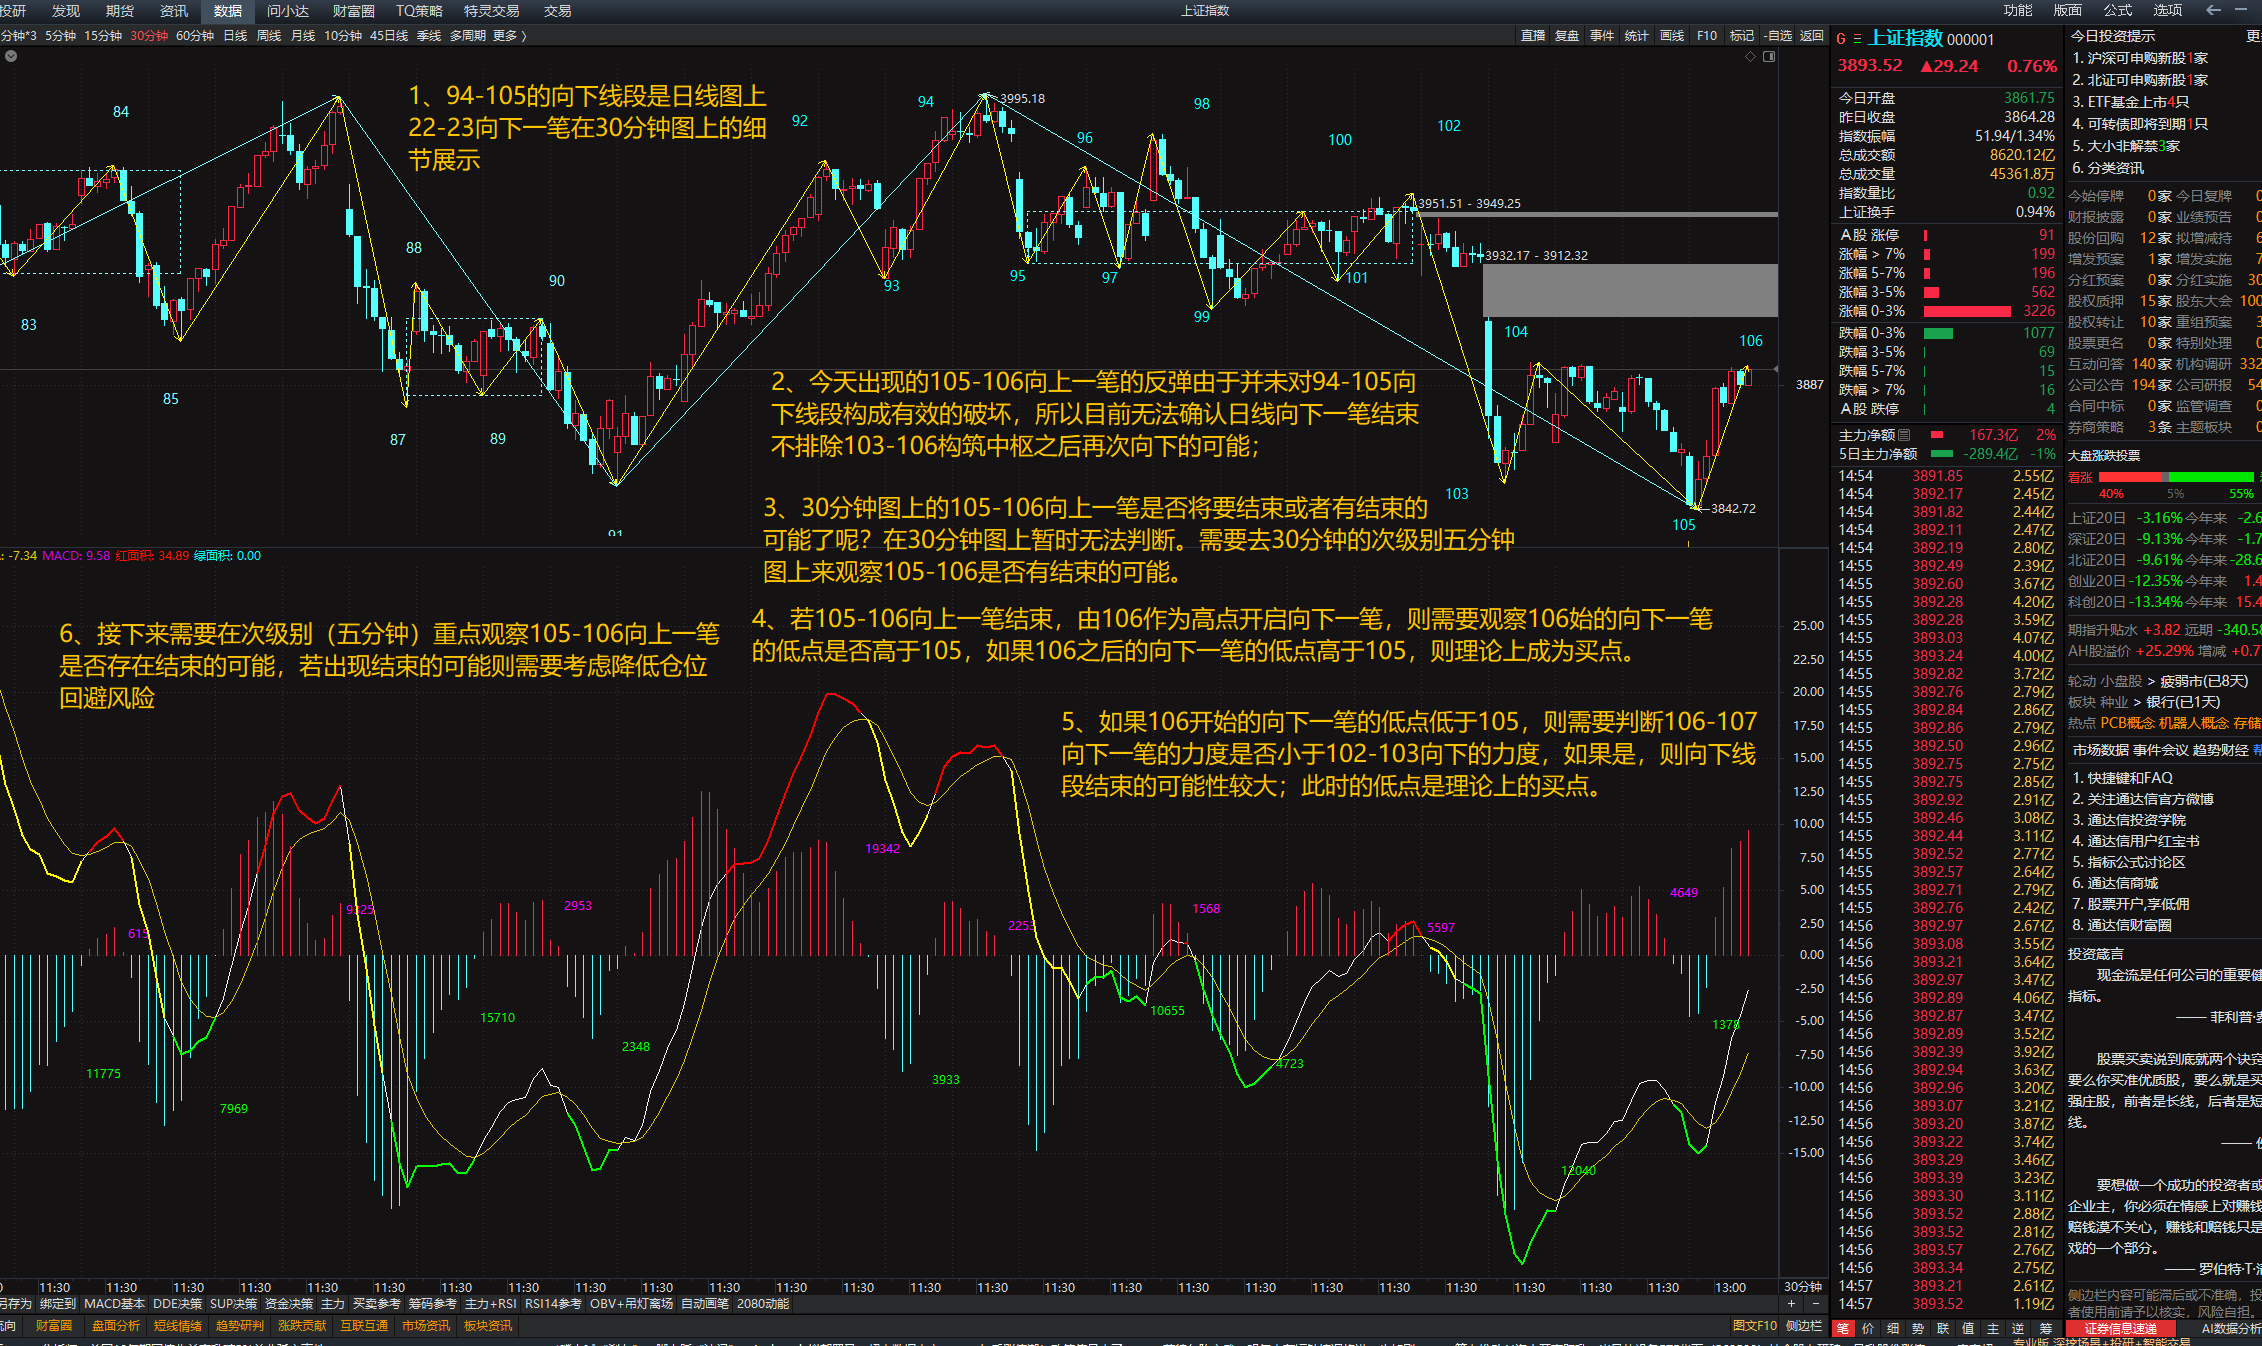Click the 返回 return button

[x=1812, y=36]
